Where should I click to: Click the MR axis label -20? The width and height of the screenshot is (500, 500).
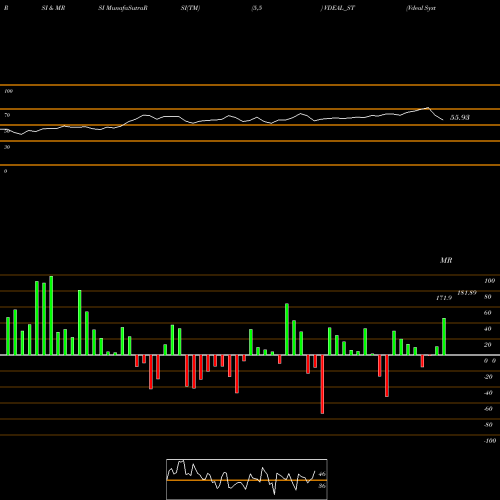coord(488,377)
